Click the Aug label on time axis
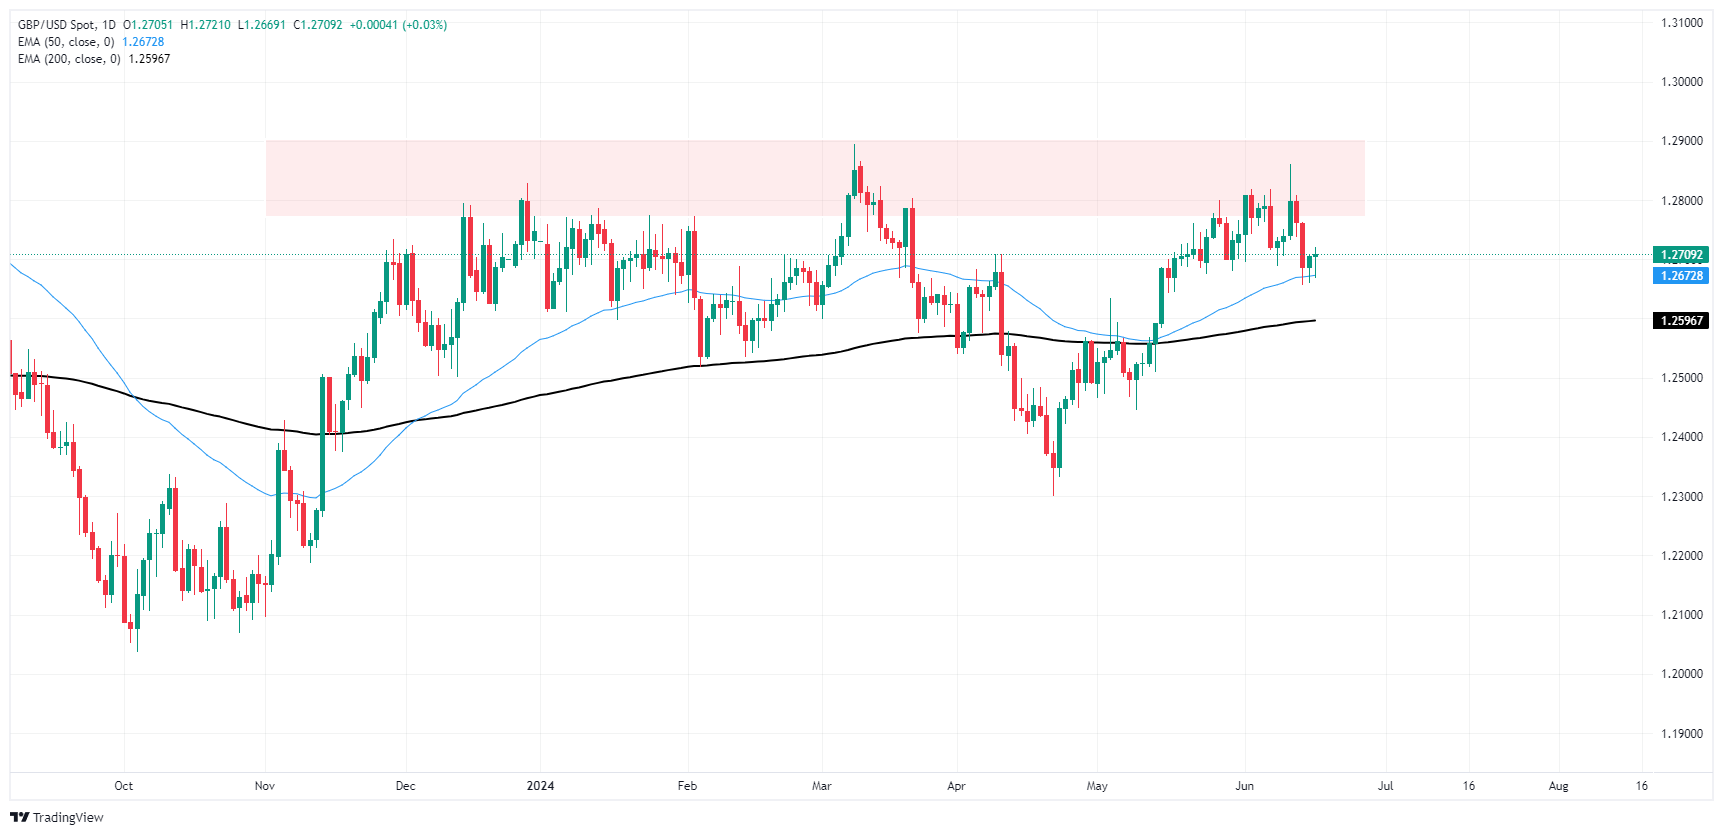The width and height of the screenshot is (1723, 835). click(x=1558, y=786)
